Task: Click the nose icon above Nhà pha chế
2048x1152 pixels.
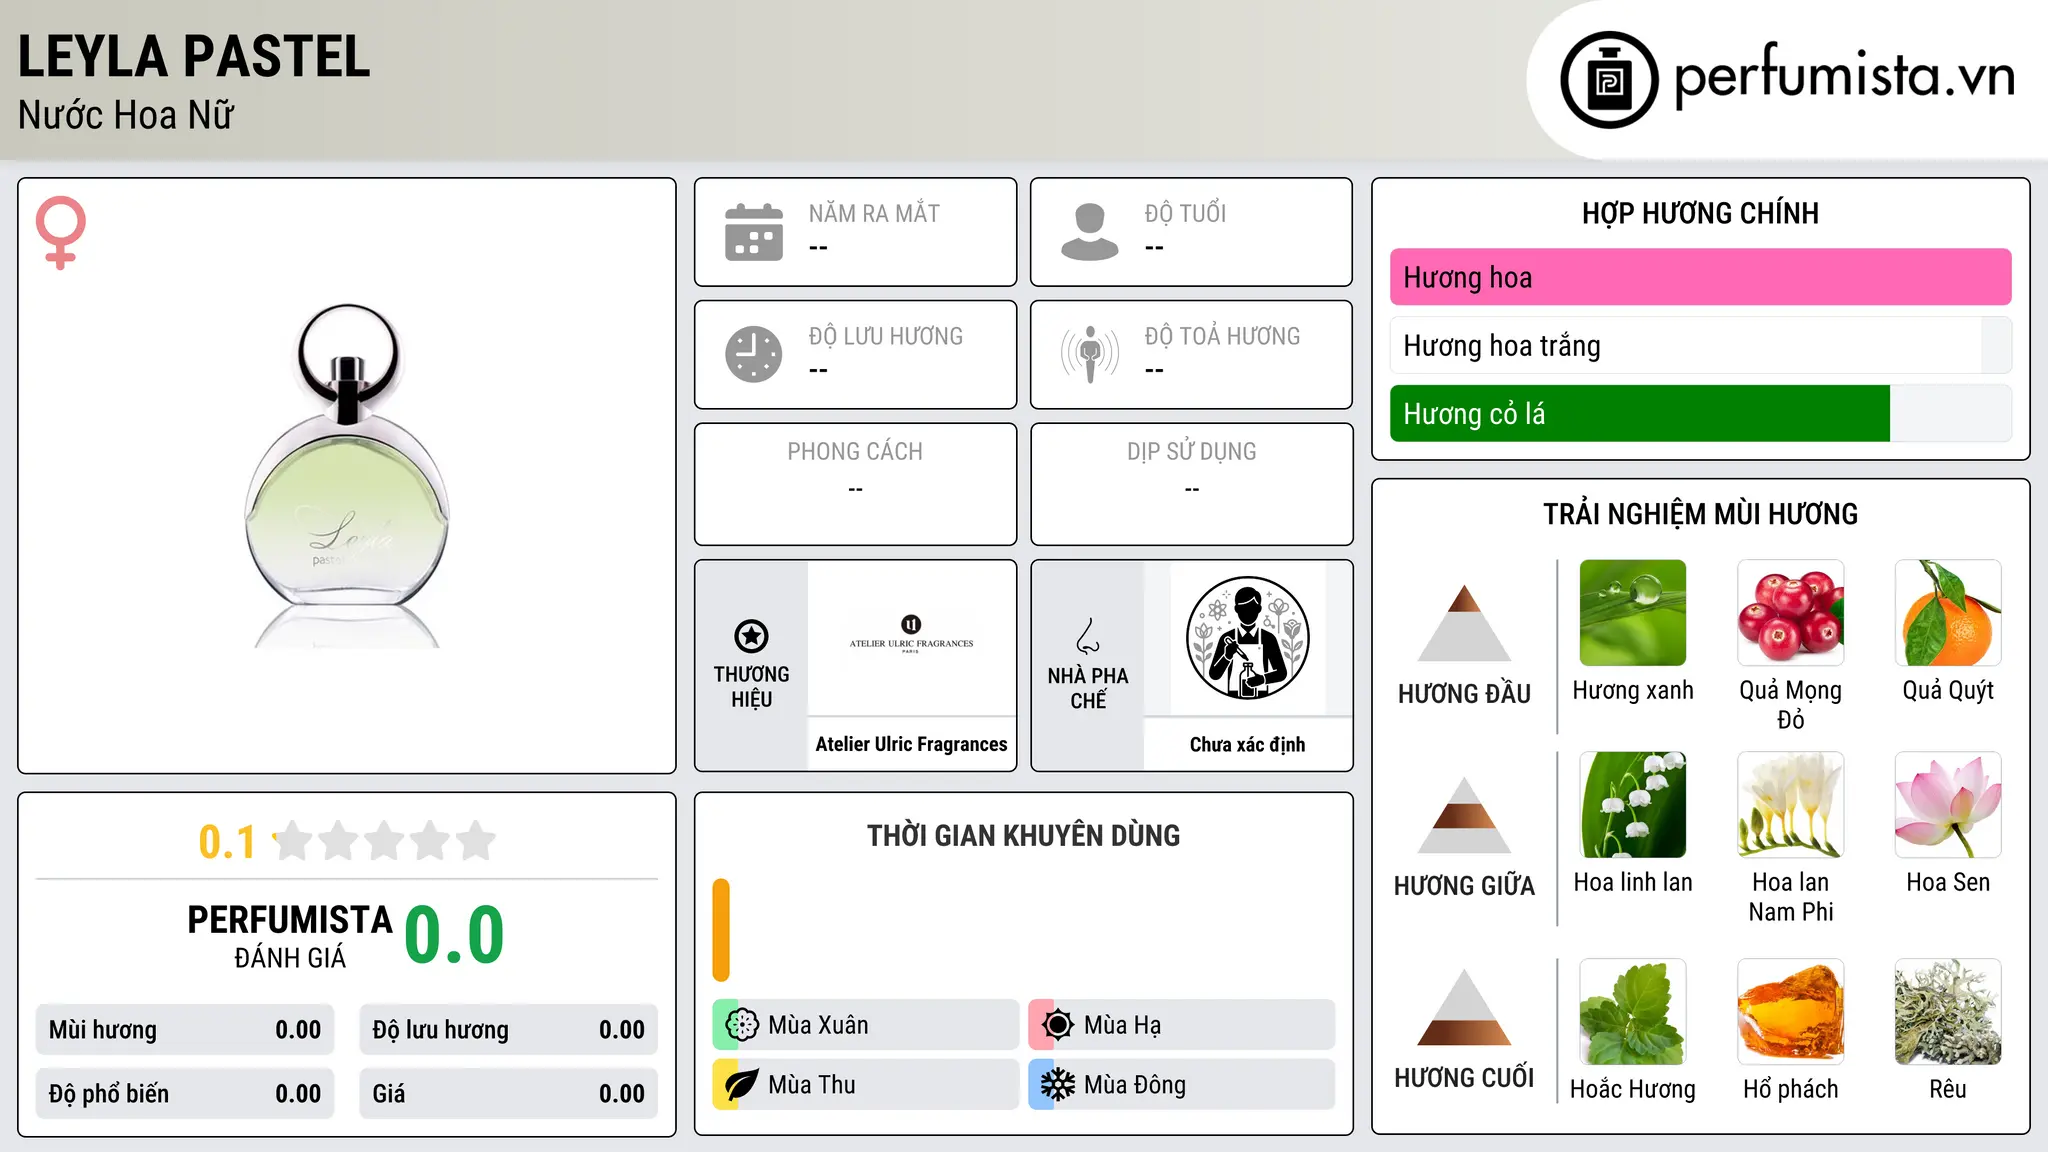Action: point(1088,636)
